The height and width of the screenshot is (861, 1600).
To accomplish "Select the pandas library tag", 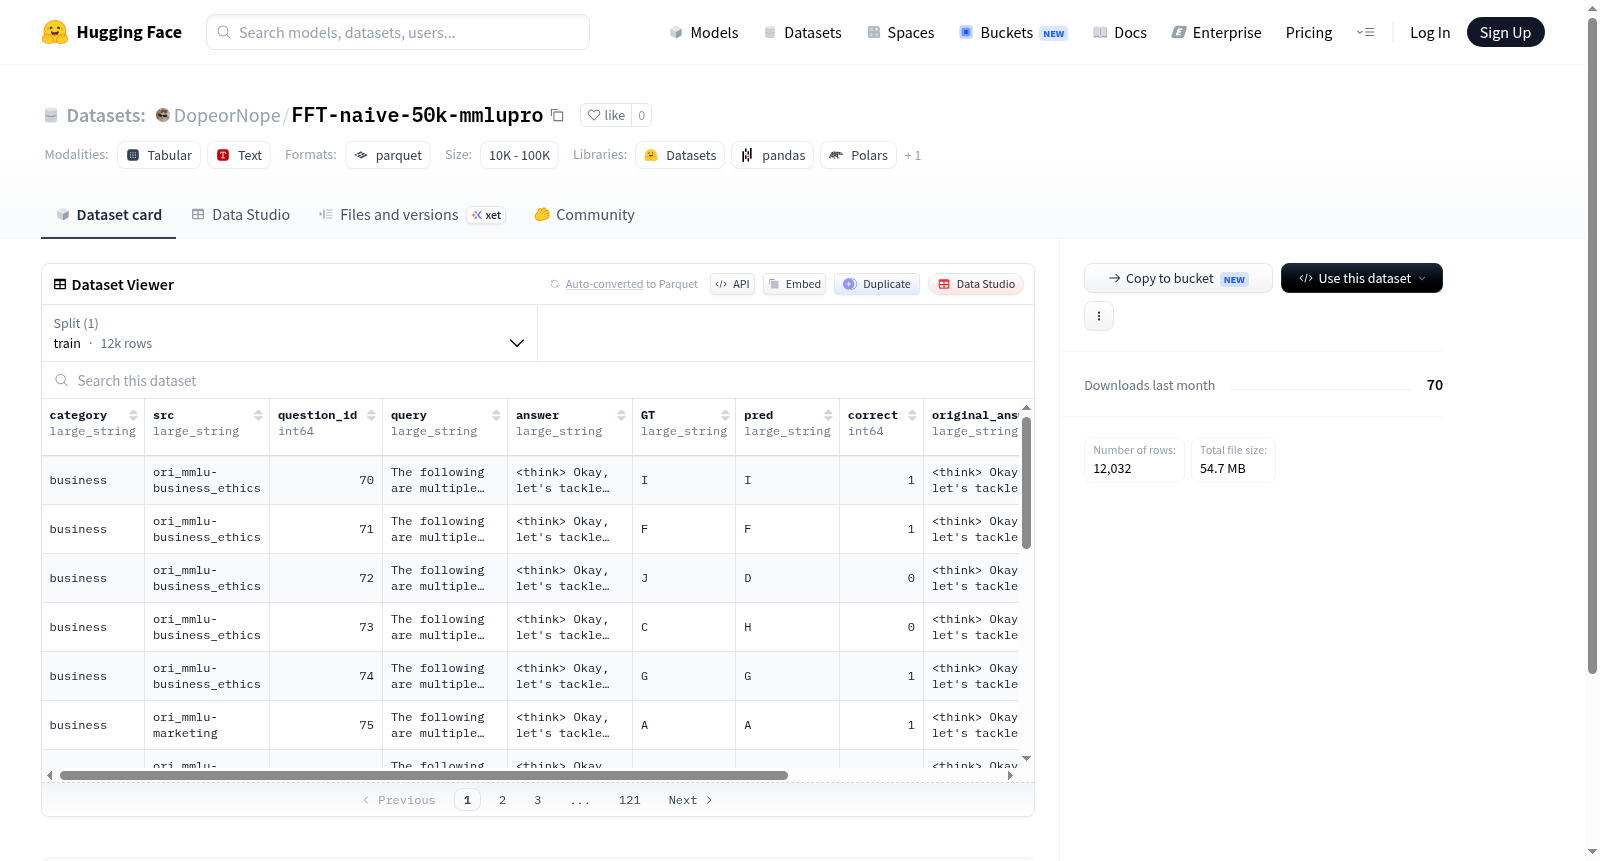I will point(773,155).
